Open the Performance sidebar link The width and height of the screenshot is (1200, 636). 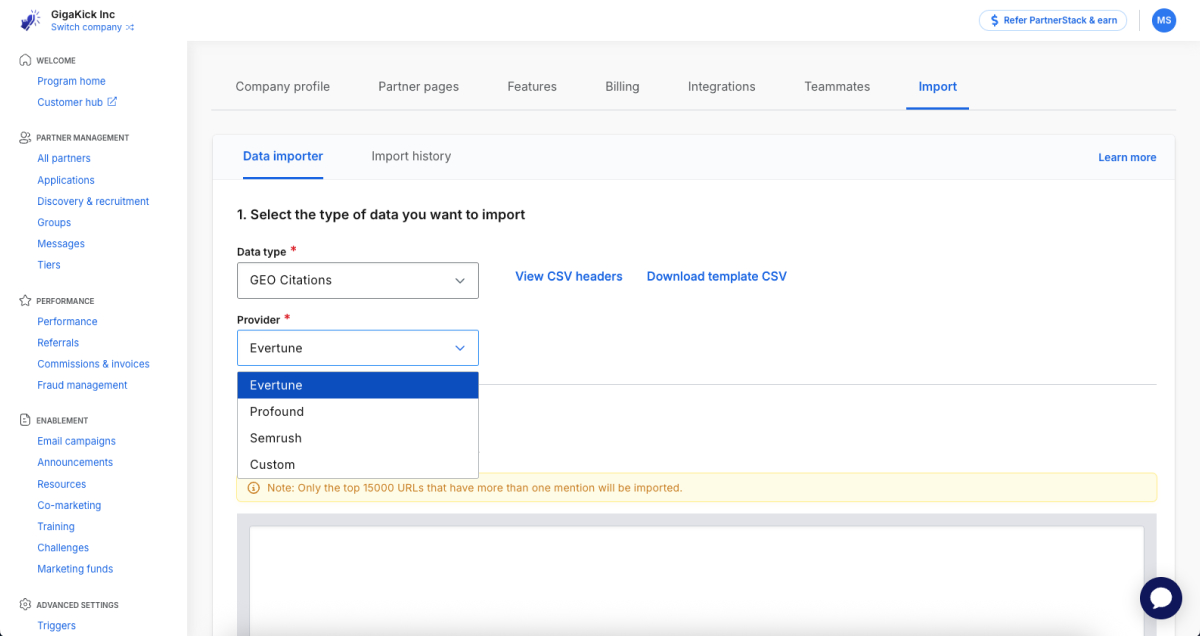67,321
